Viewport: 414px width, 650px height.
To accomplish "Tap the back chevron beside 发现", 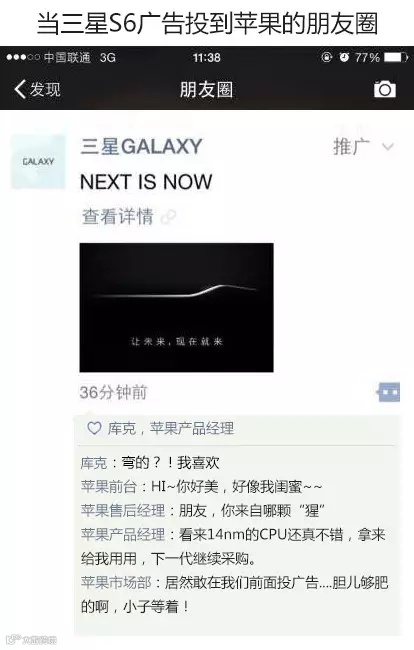I will click(x=20, y=89).
